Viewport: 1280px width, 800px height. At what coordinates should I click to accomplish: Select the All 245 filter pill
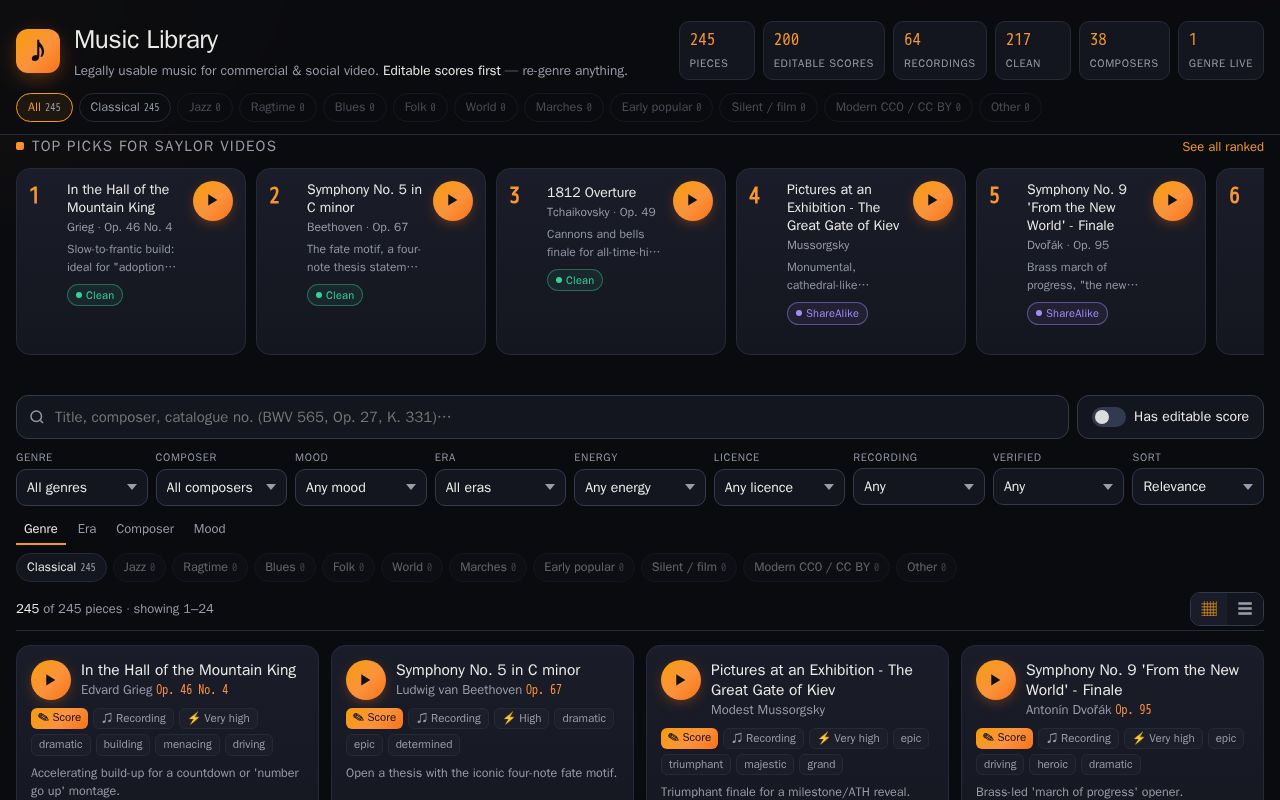pos(44,107)
